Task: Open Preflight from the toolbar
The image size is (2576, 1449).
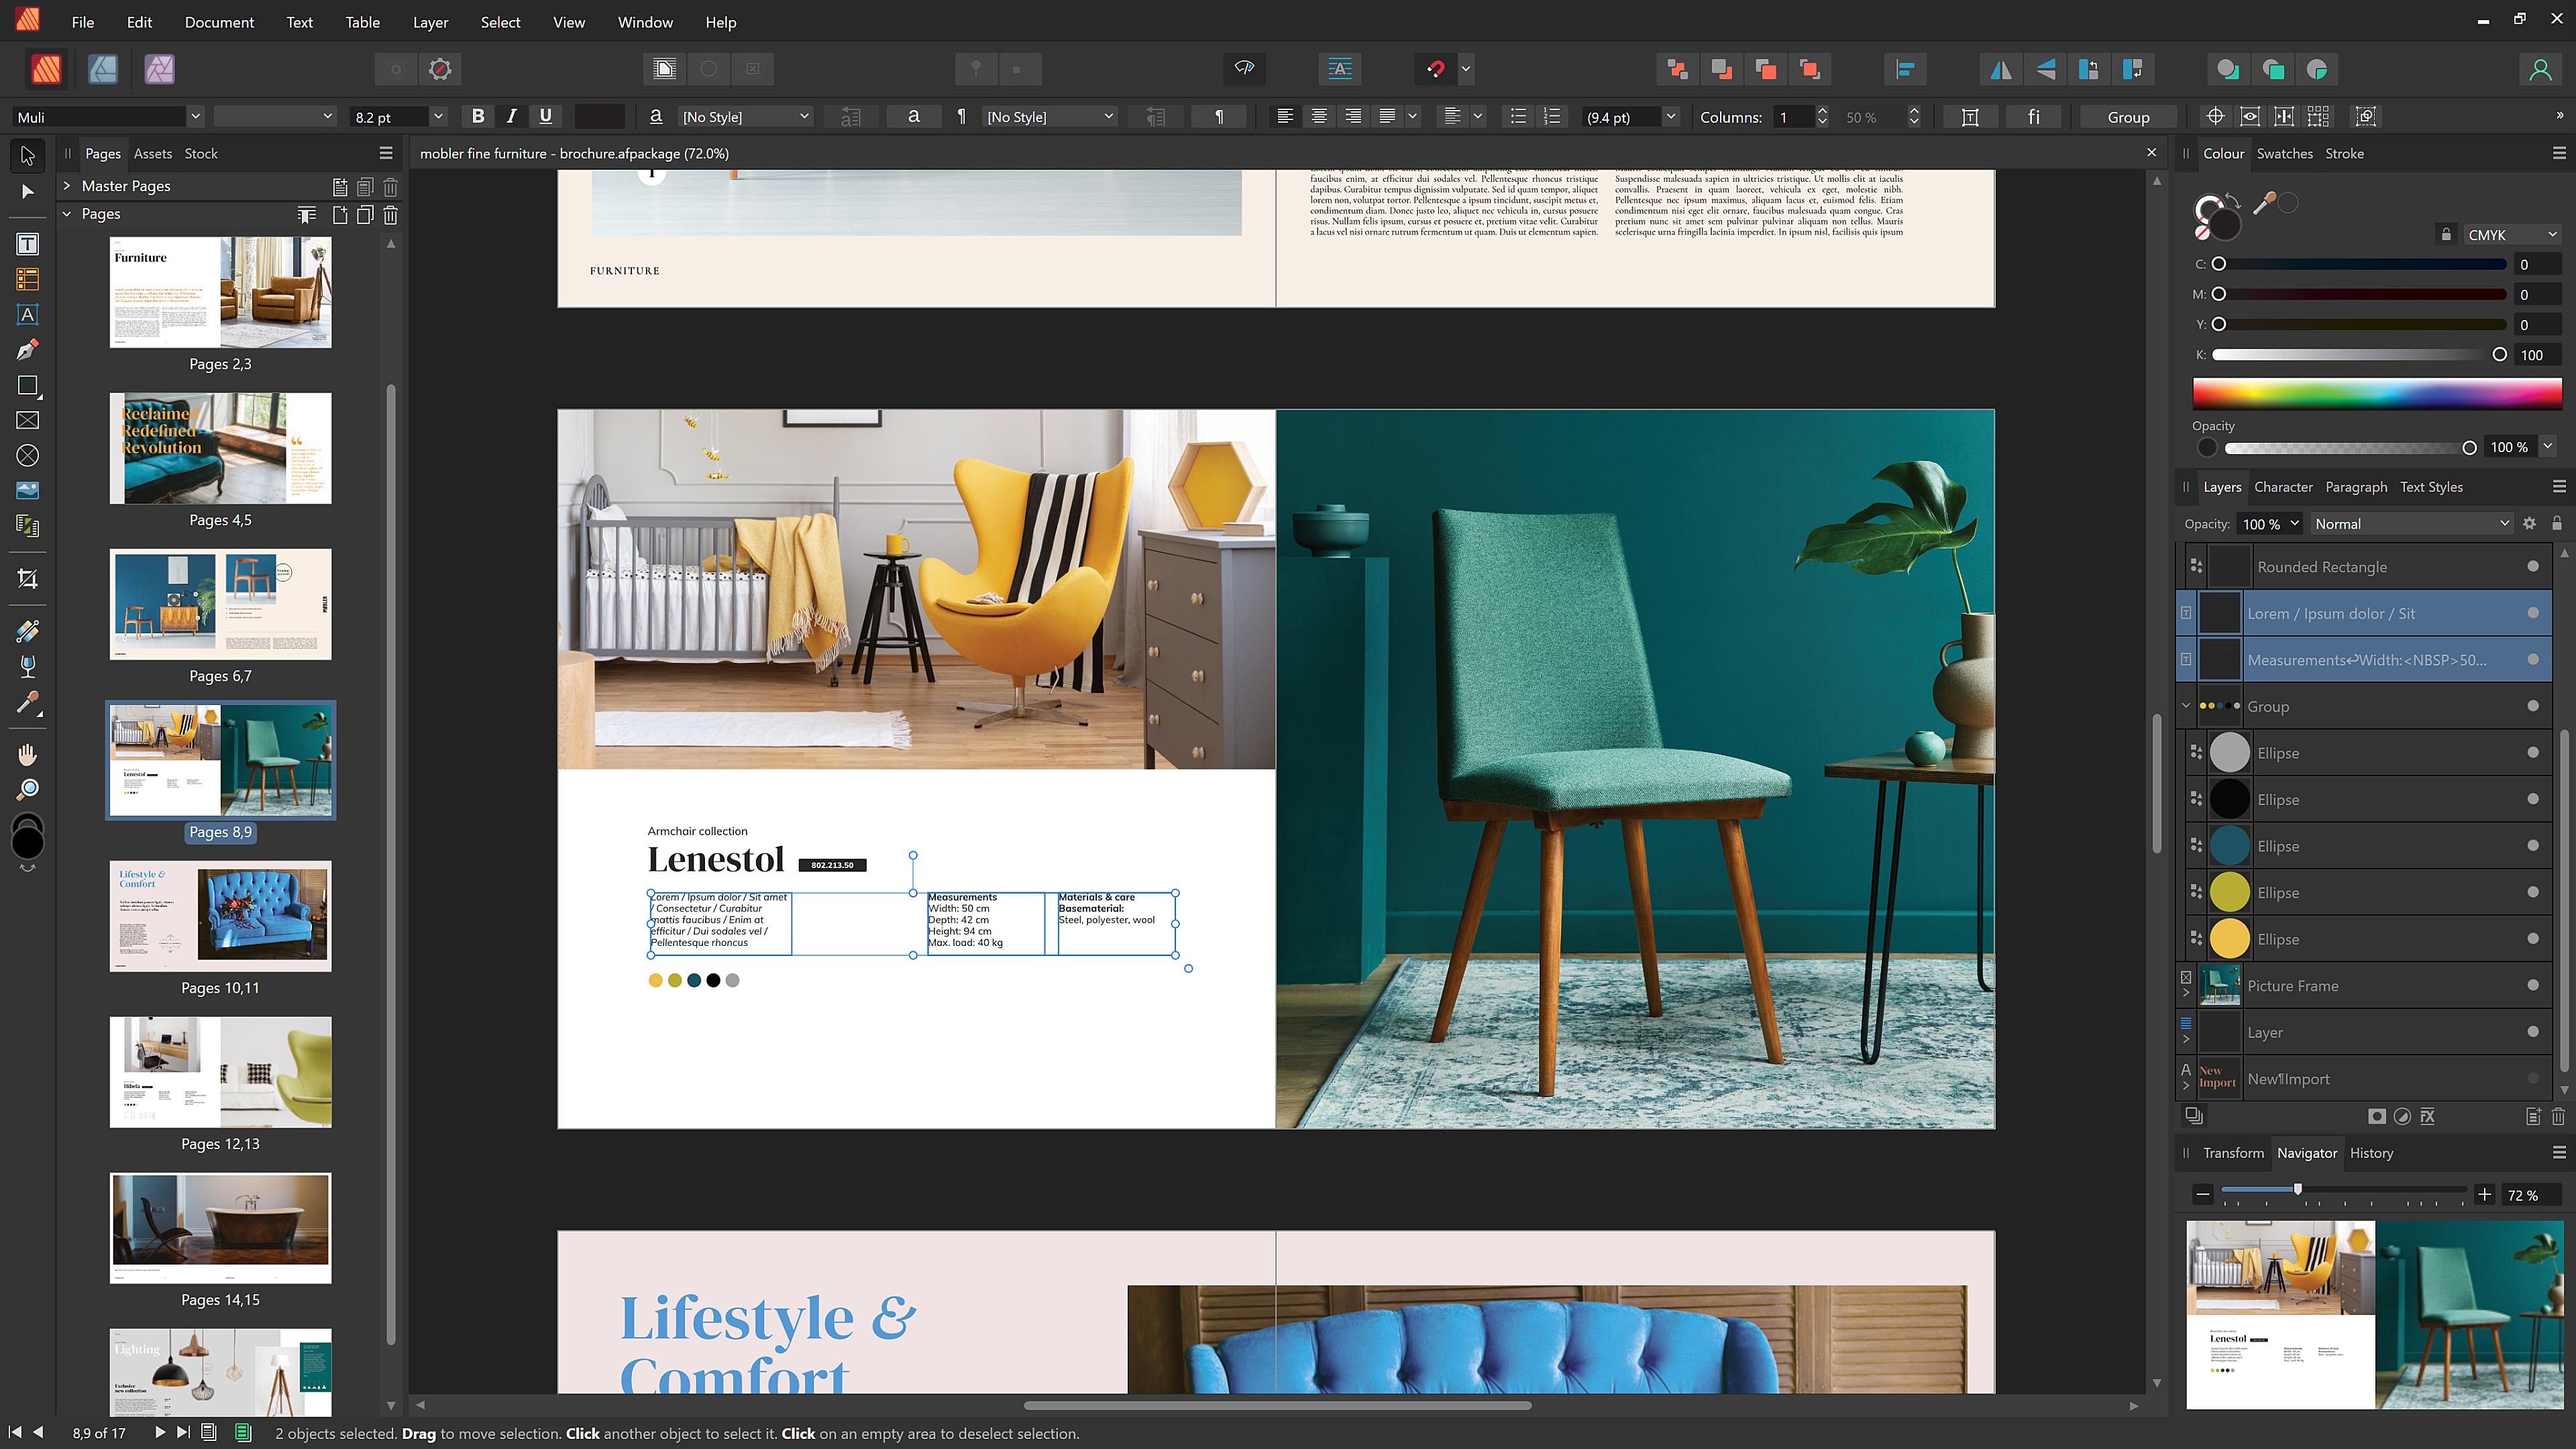Action: 1244,69
